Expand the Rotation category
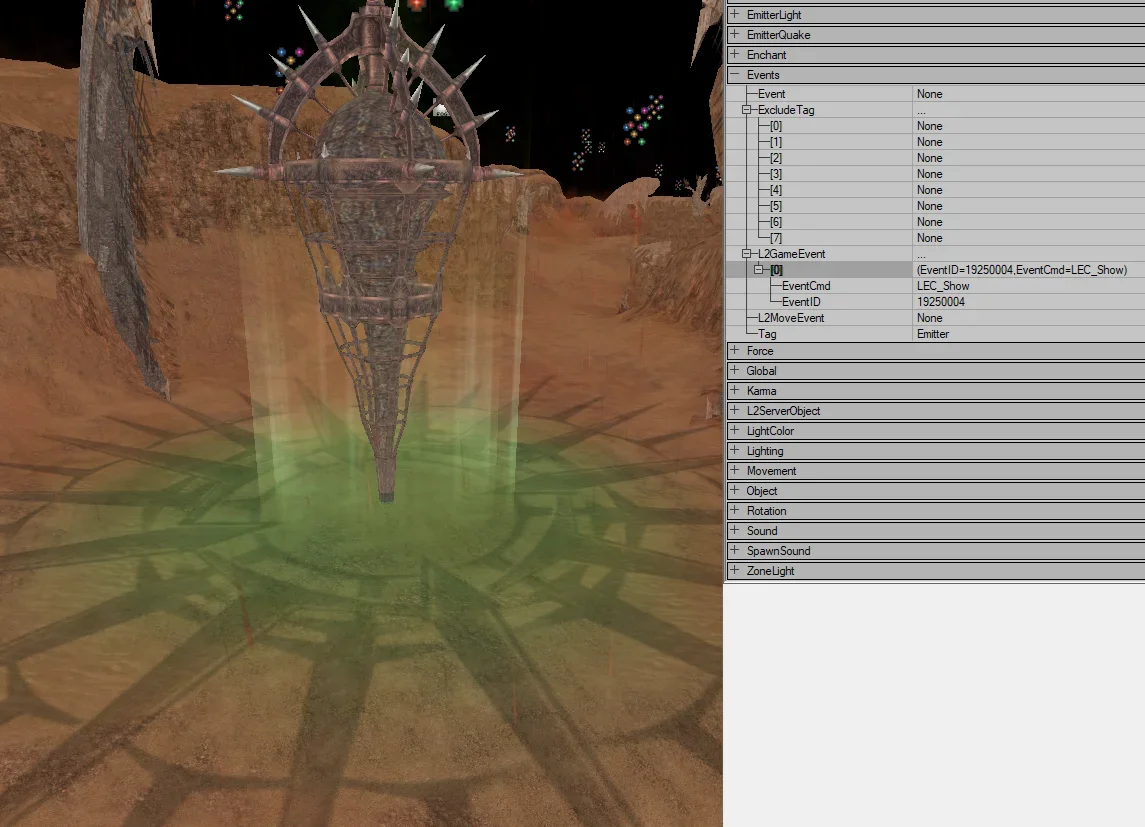Screen dimensions: 1145x827 click(x=735, y=511)
